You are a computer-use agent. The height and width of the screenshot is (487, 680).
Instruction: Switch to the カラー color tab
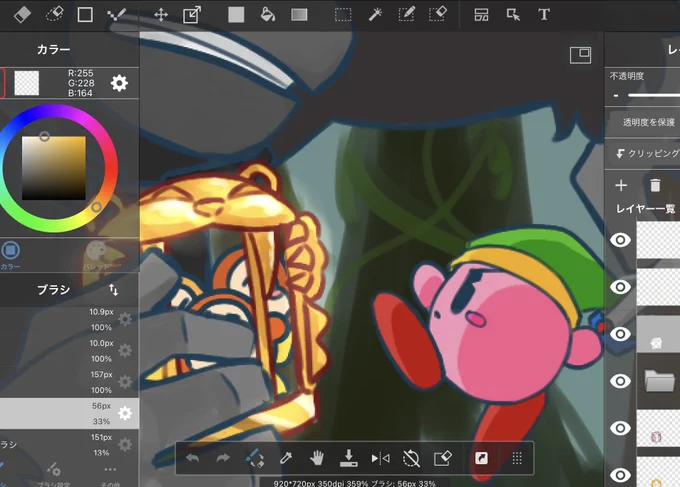coord(10,255)
